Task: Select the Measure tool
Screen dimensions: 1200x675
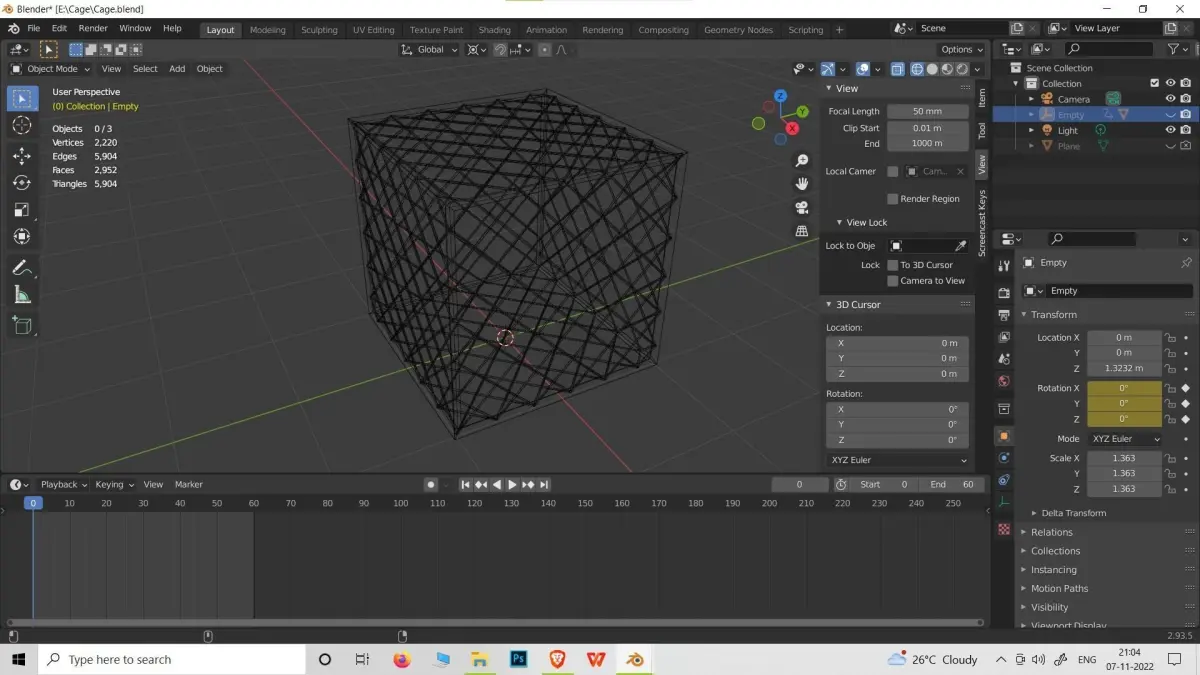Action: coord(22,295)
